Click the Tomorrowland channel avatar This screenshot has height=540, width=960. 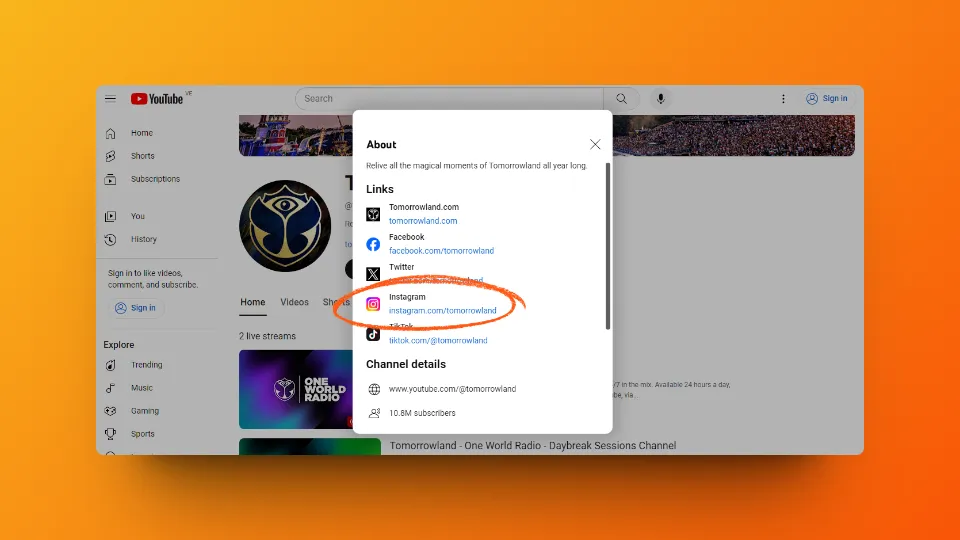(285, 226)
